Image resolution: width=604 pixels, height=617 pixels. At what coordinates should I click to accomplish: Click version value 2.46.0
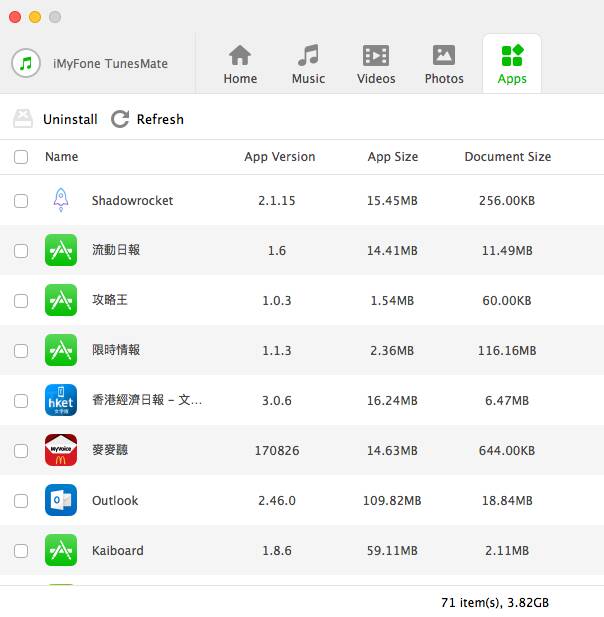(x=277, y=501)
